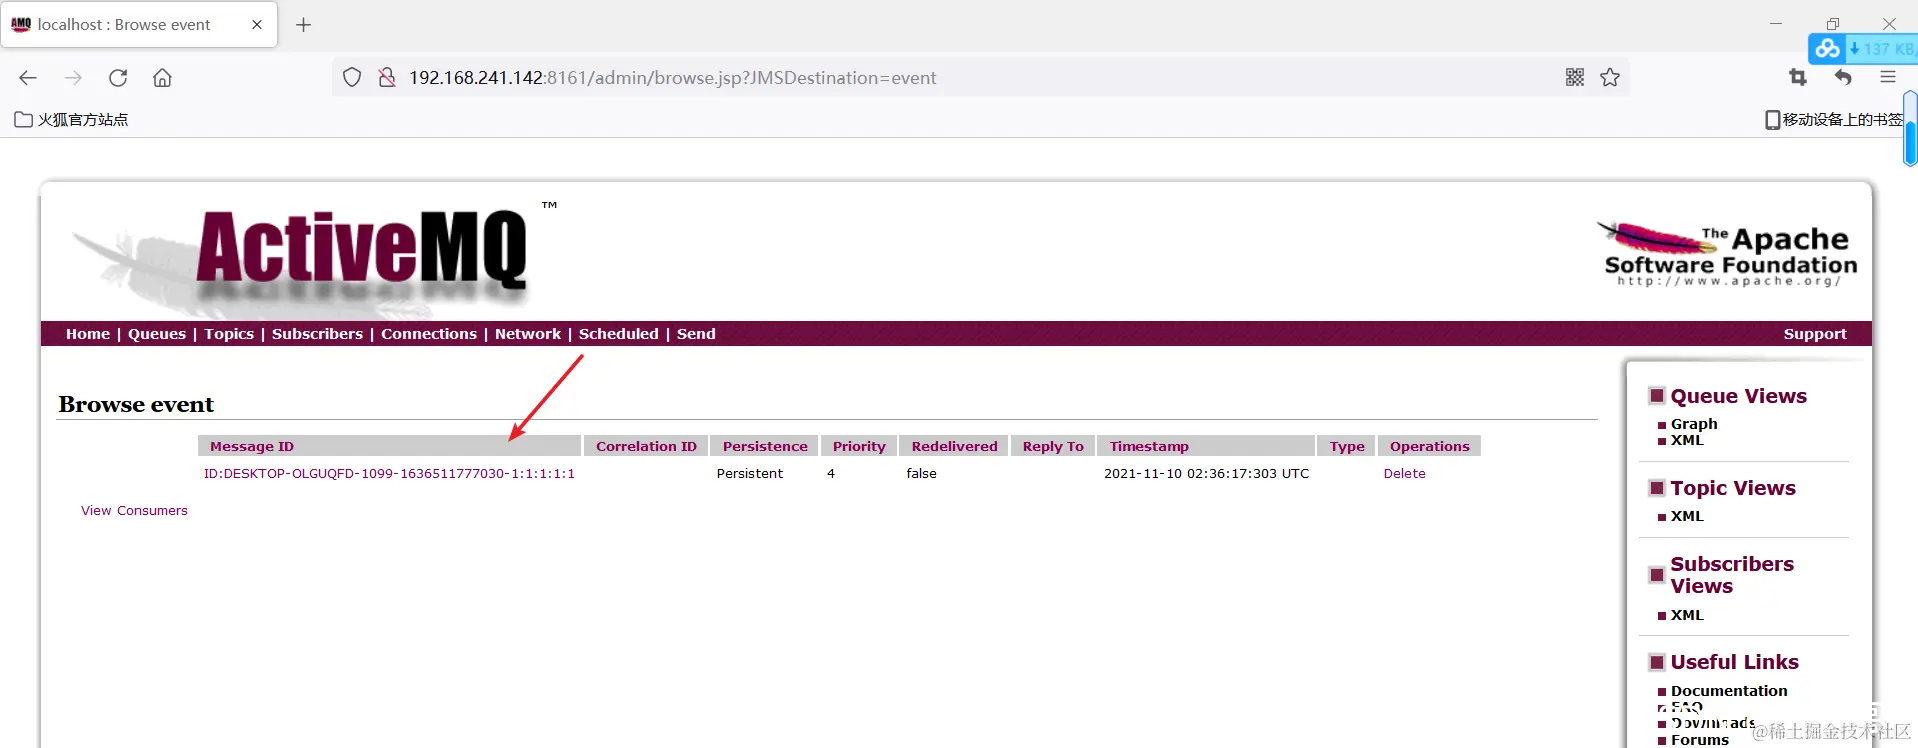Click the browser Back arrow

coord(28,78)
